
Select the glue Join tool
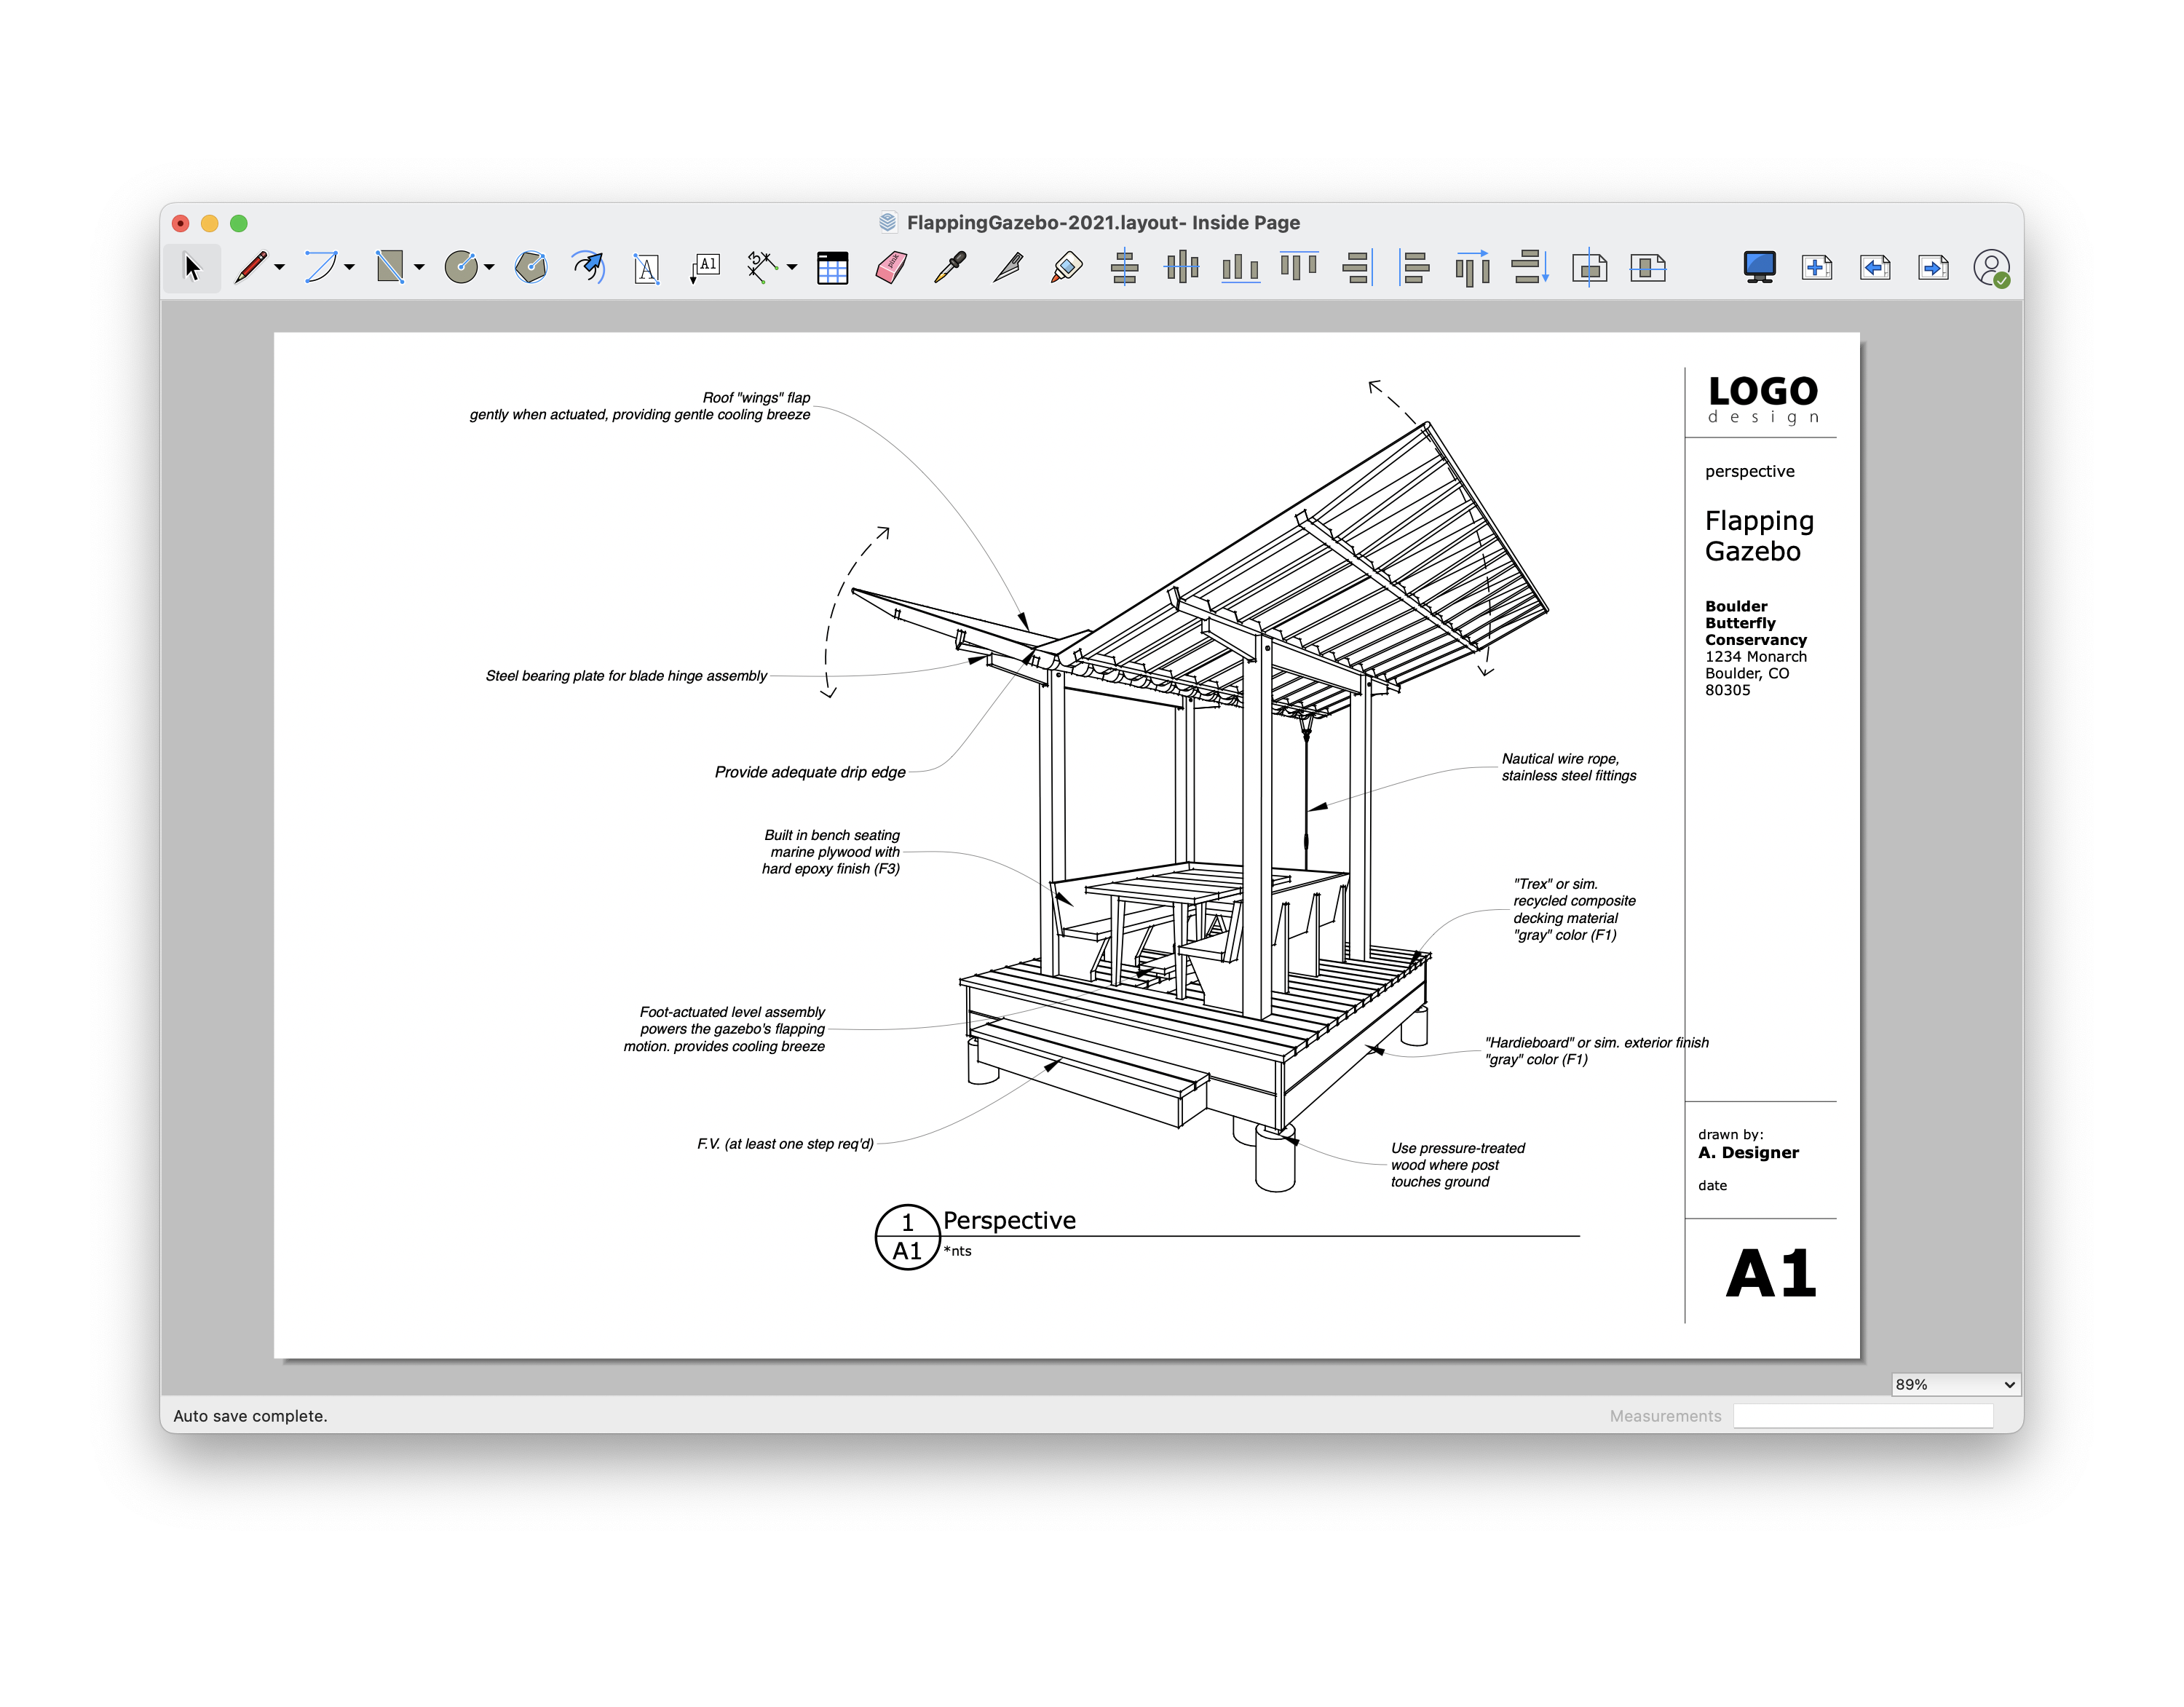click(x=1066, y=267)
